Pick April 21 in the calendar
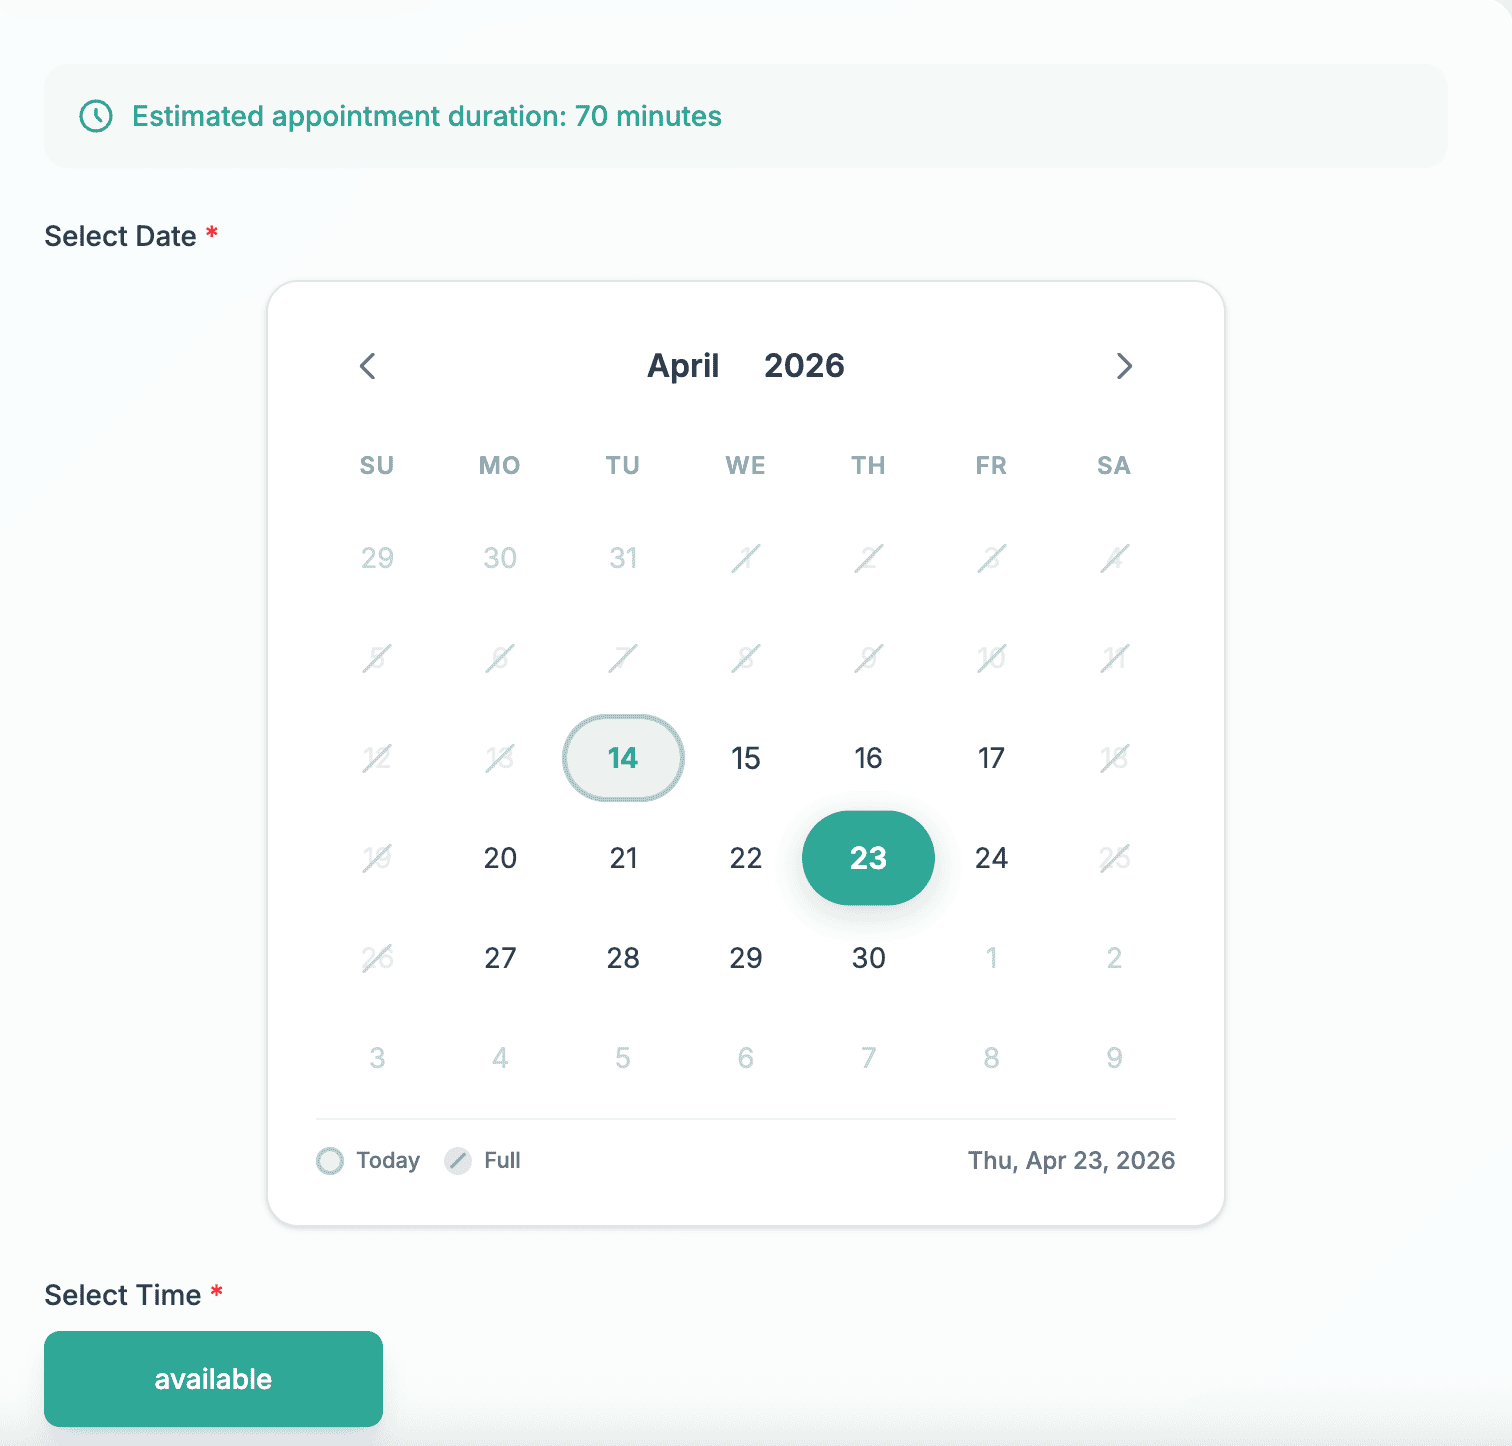Image resolution: width=1512 pixels, height=1446 pixels. (x=623, y=858)
